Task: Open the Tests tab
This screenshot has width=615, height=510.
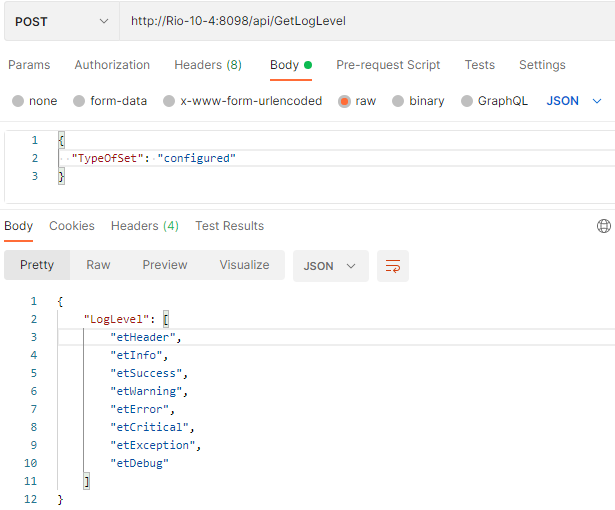Action: (479, 65)
